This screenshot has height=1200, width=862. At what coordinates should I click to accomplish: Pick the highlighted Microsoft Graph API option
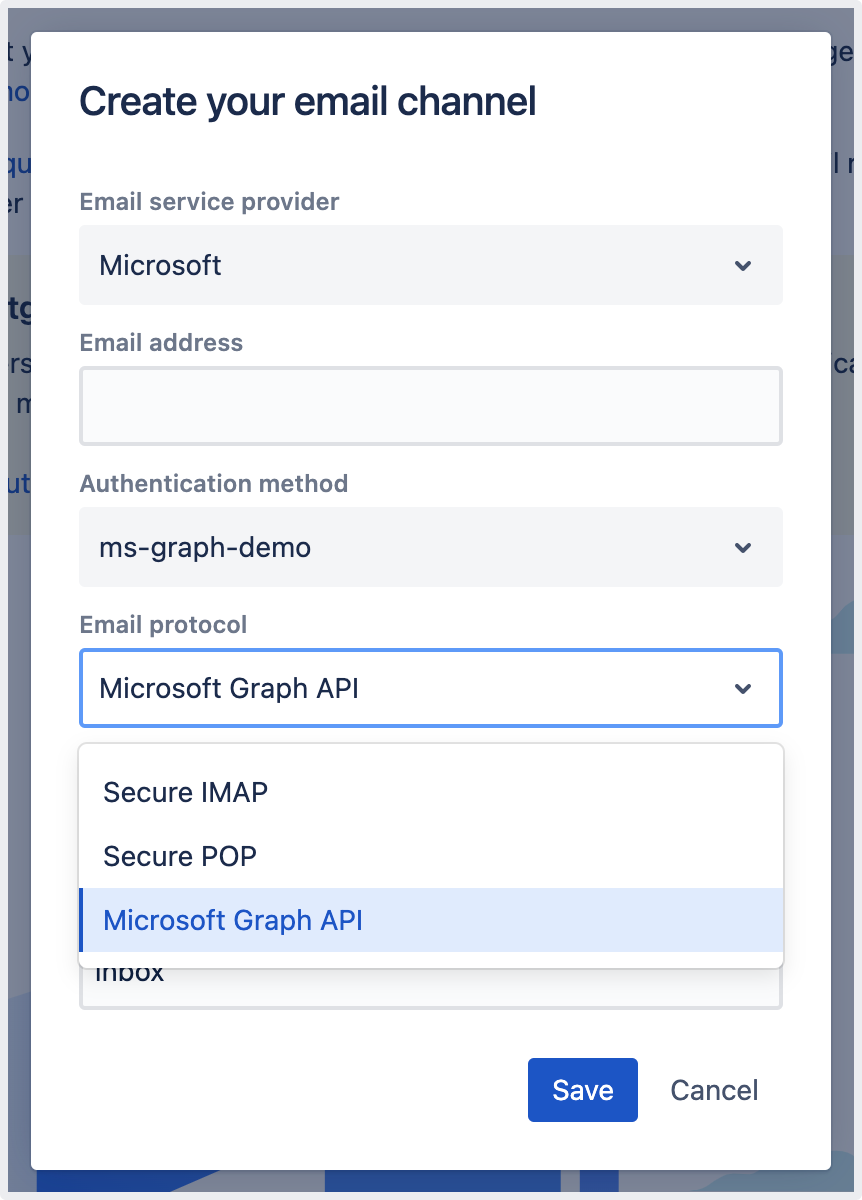click(x=233, y=920)
